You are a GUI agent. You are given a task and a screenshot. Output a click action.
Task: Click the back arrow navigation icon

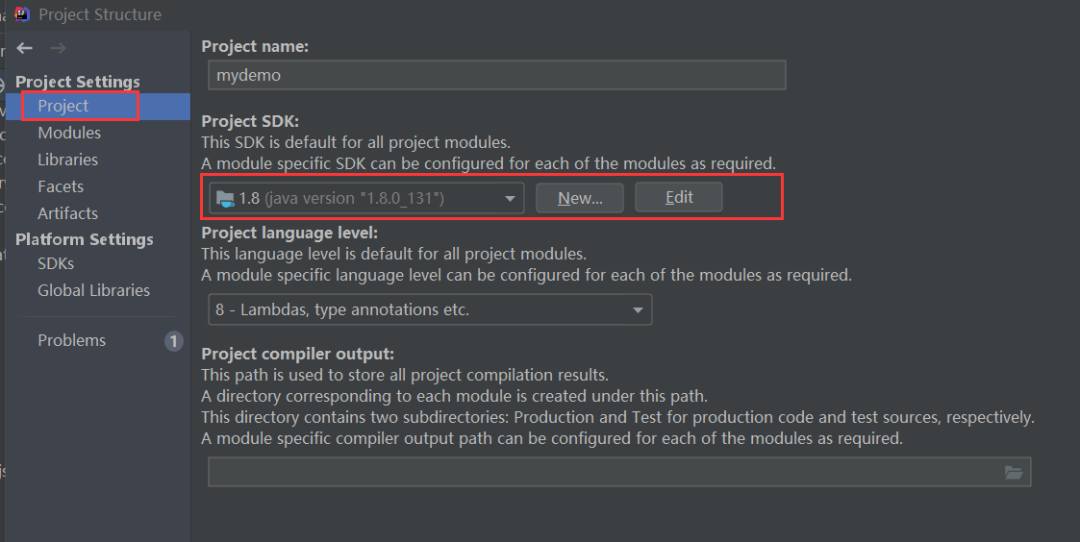(x=25, y=48)
